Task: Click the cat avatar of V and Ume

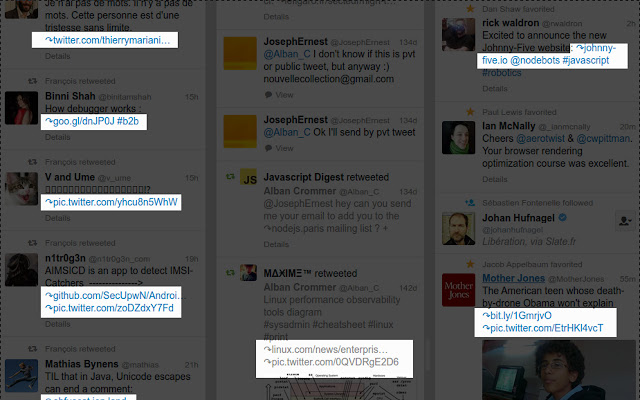Action: pyautogui.click(x=21, y=185)
